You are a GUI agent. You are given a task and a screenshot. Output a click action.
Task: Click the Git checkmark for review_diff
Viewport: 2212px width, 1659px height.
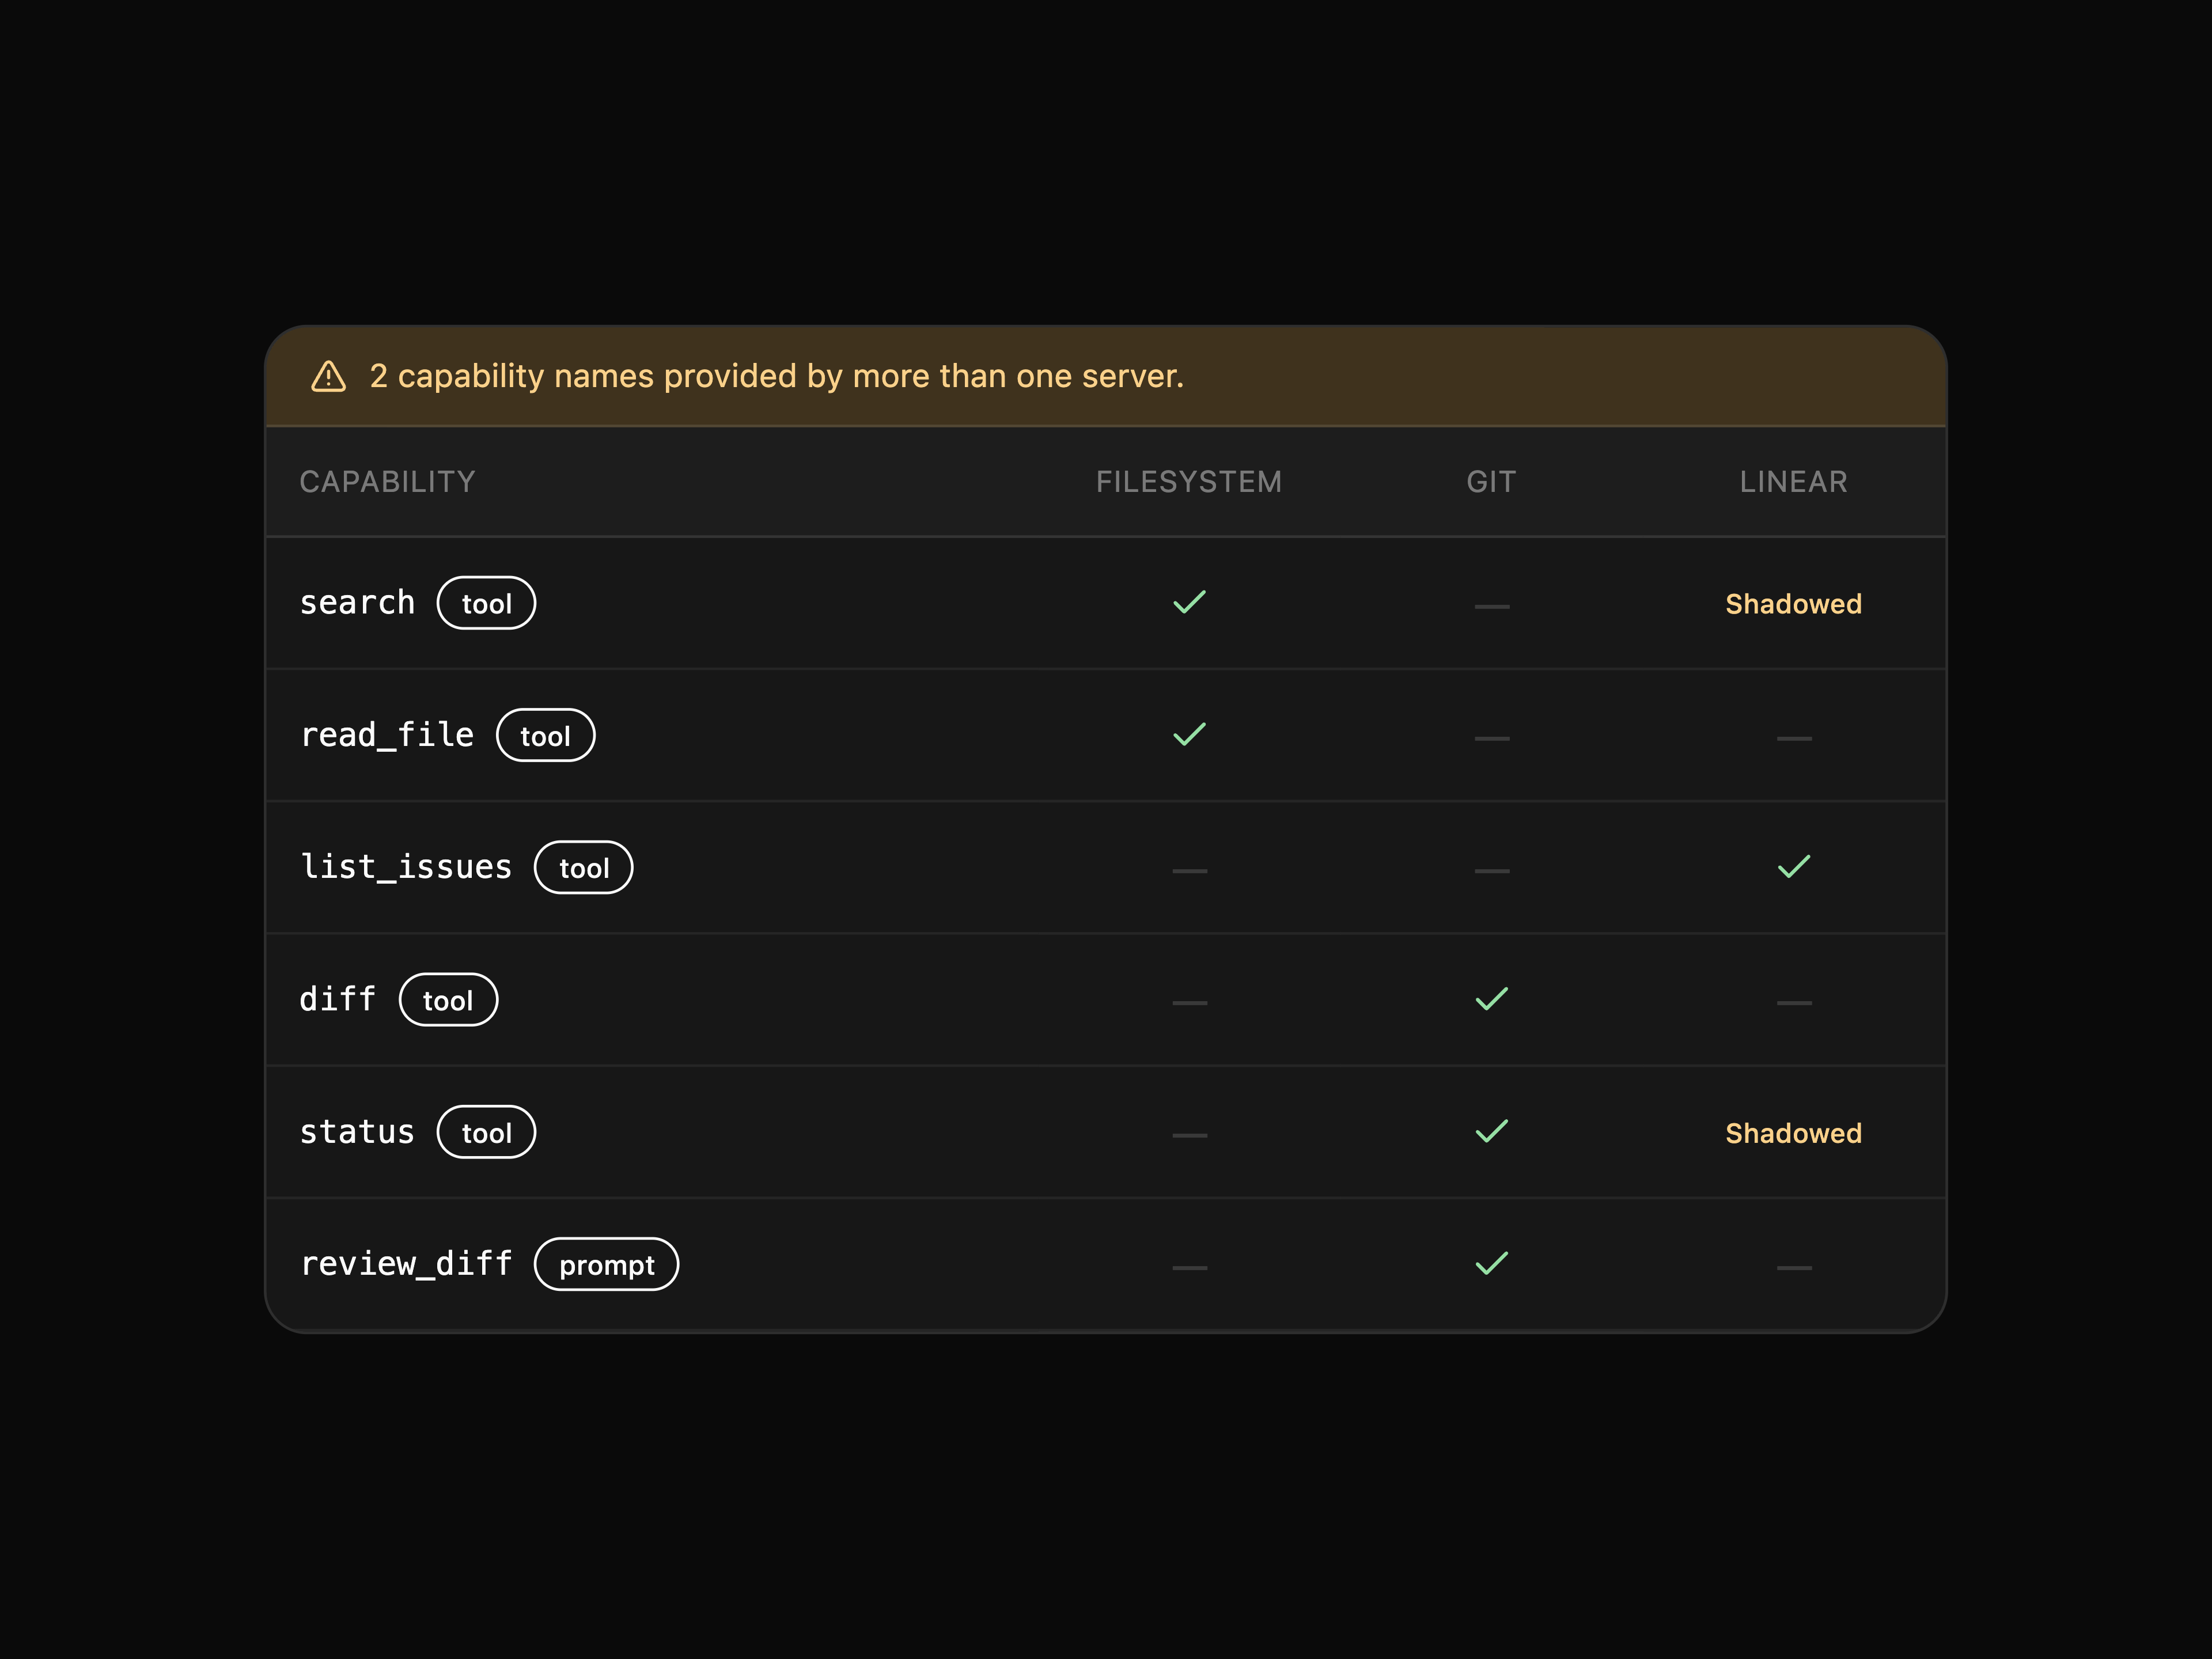[x=1491, y=1264]
